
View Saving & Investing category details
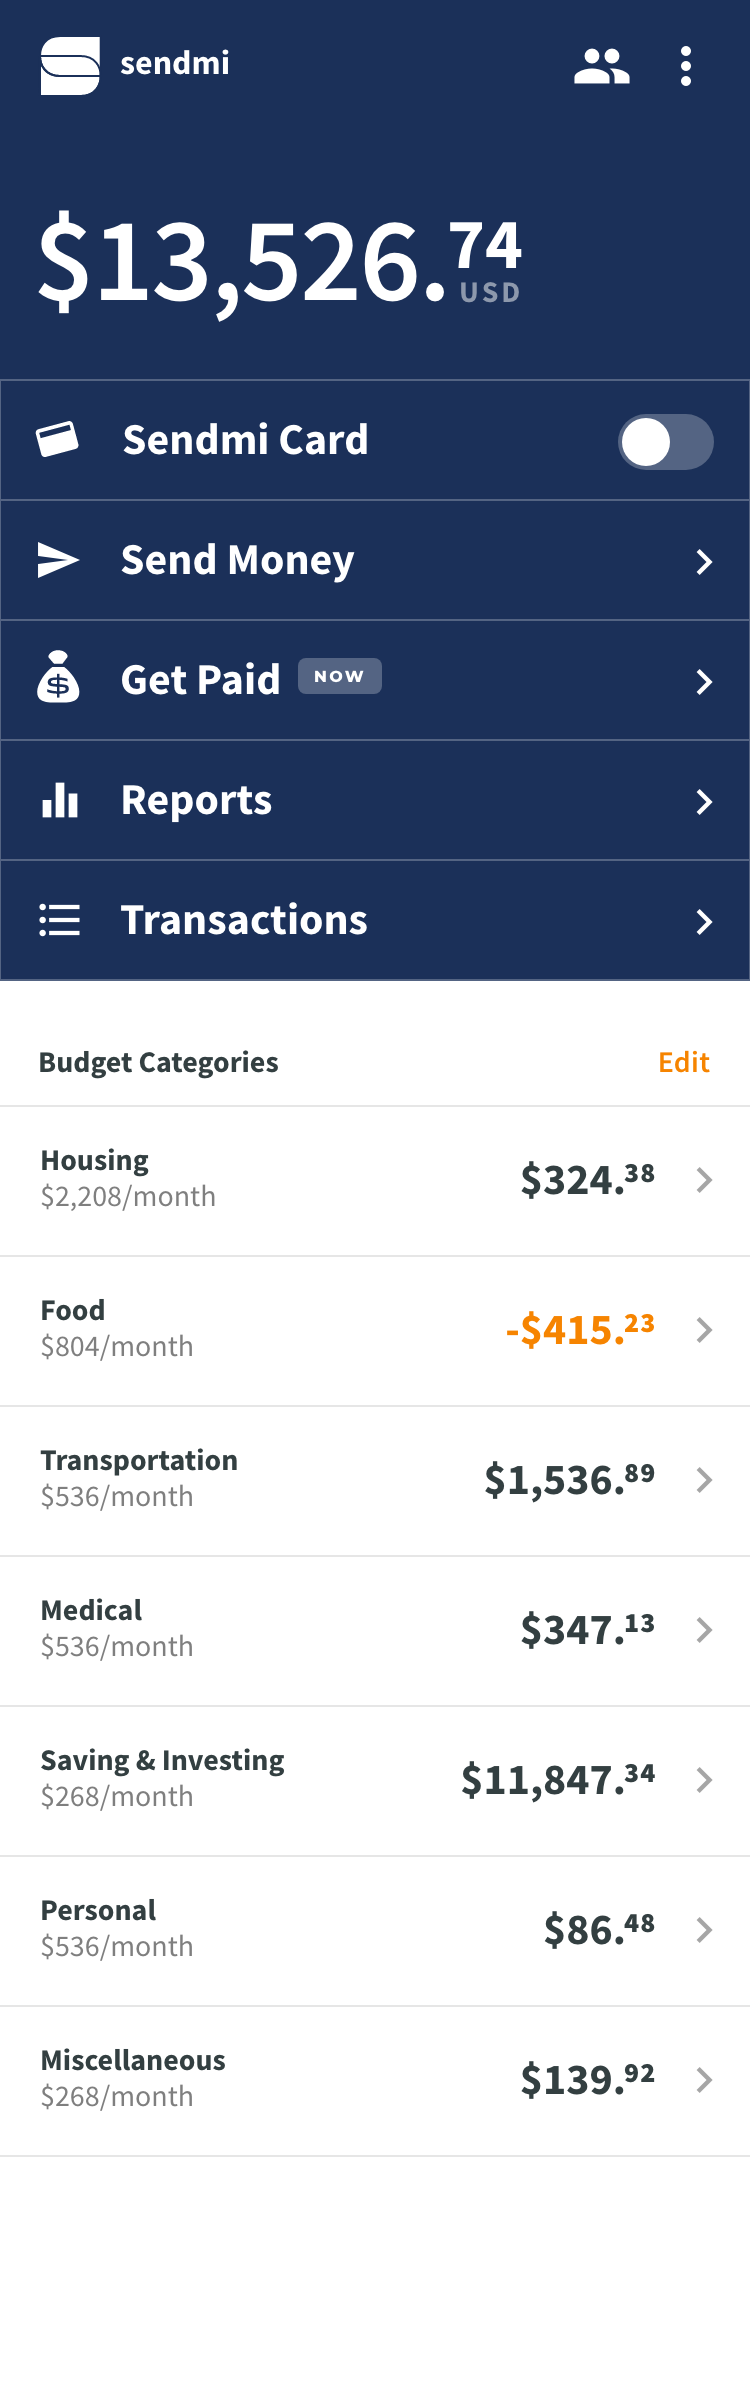click(375, 1781)
